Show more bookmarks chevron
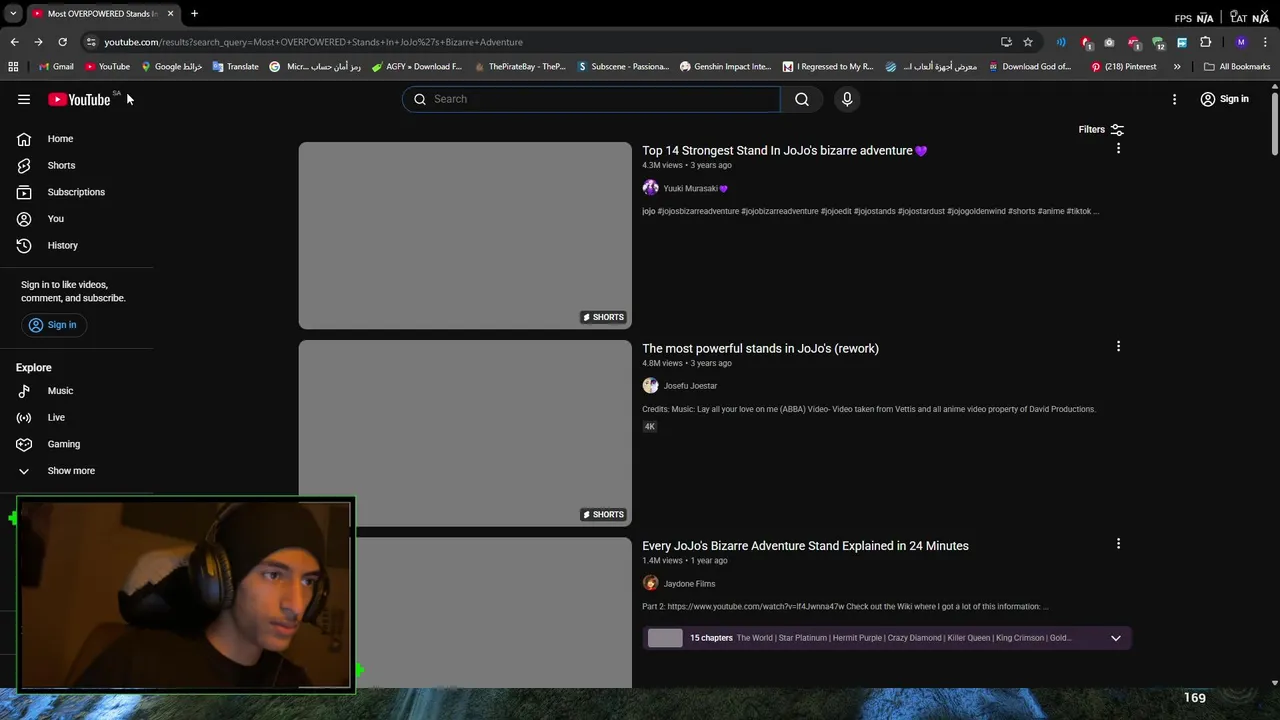This screenshot has height=720, width=1280. pos(1177,67)
